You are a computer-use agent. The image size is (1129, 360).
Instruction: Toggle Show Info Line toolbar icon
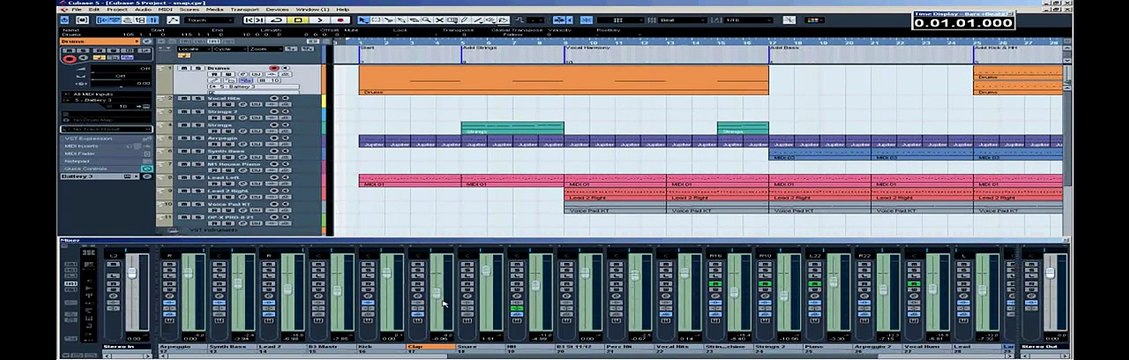coord(114,20)
